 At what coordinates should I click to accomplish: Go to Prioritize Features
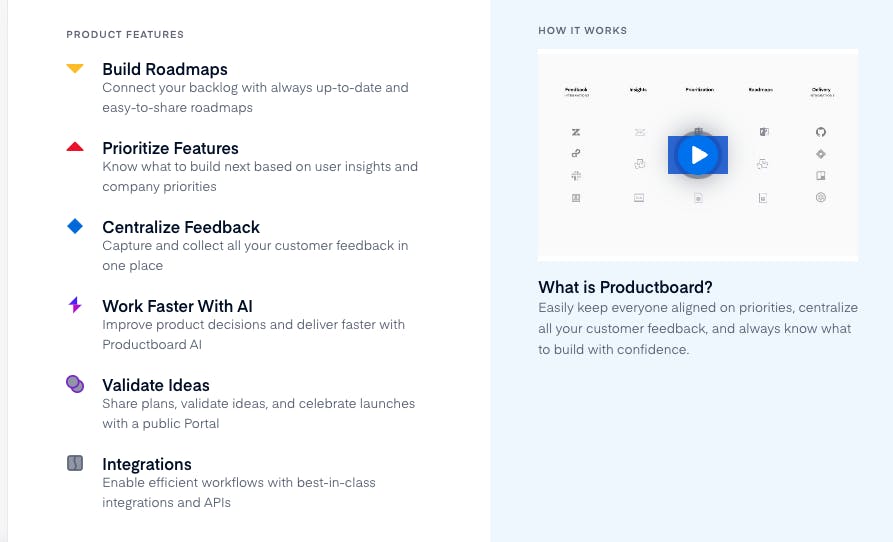(170, 148)
